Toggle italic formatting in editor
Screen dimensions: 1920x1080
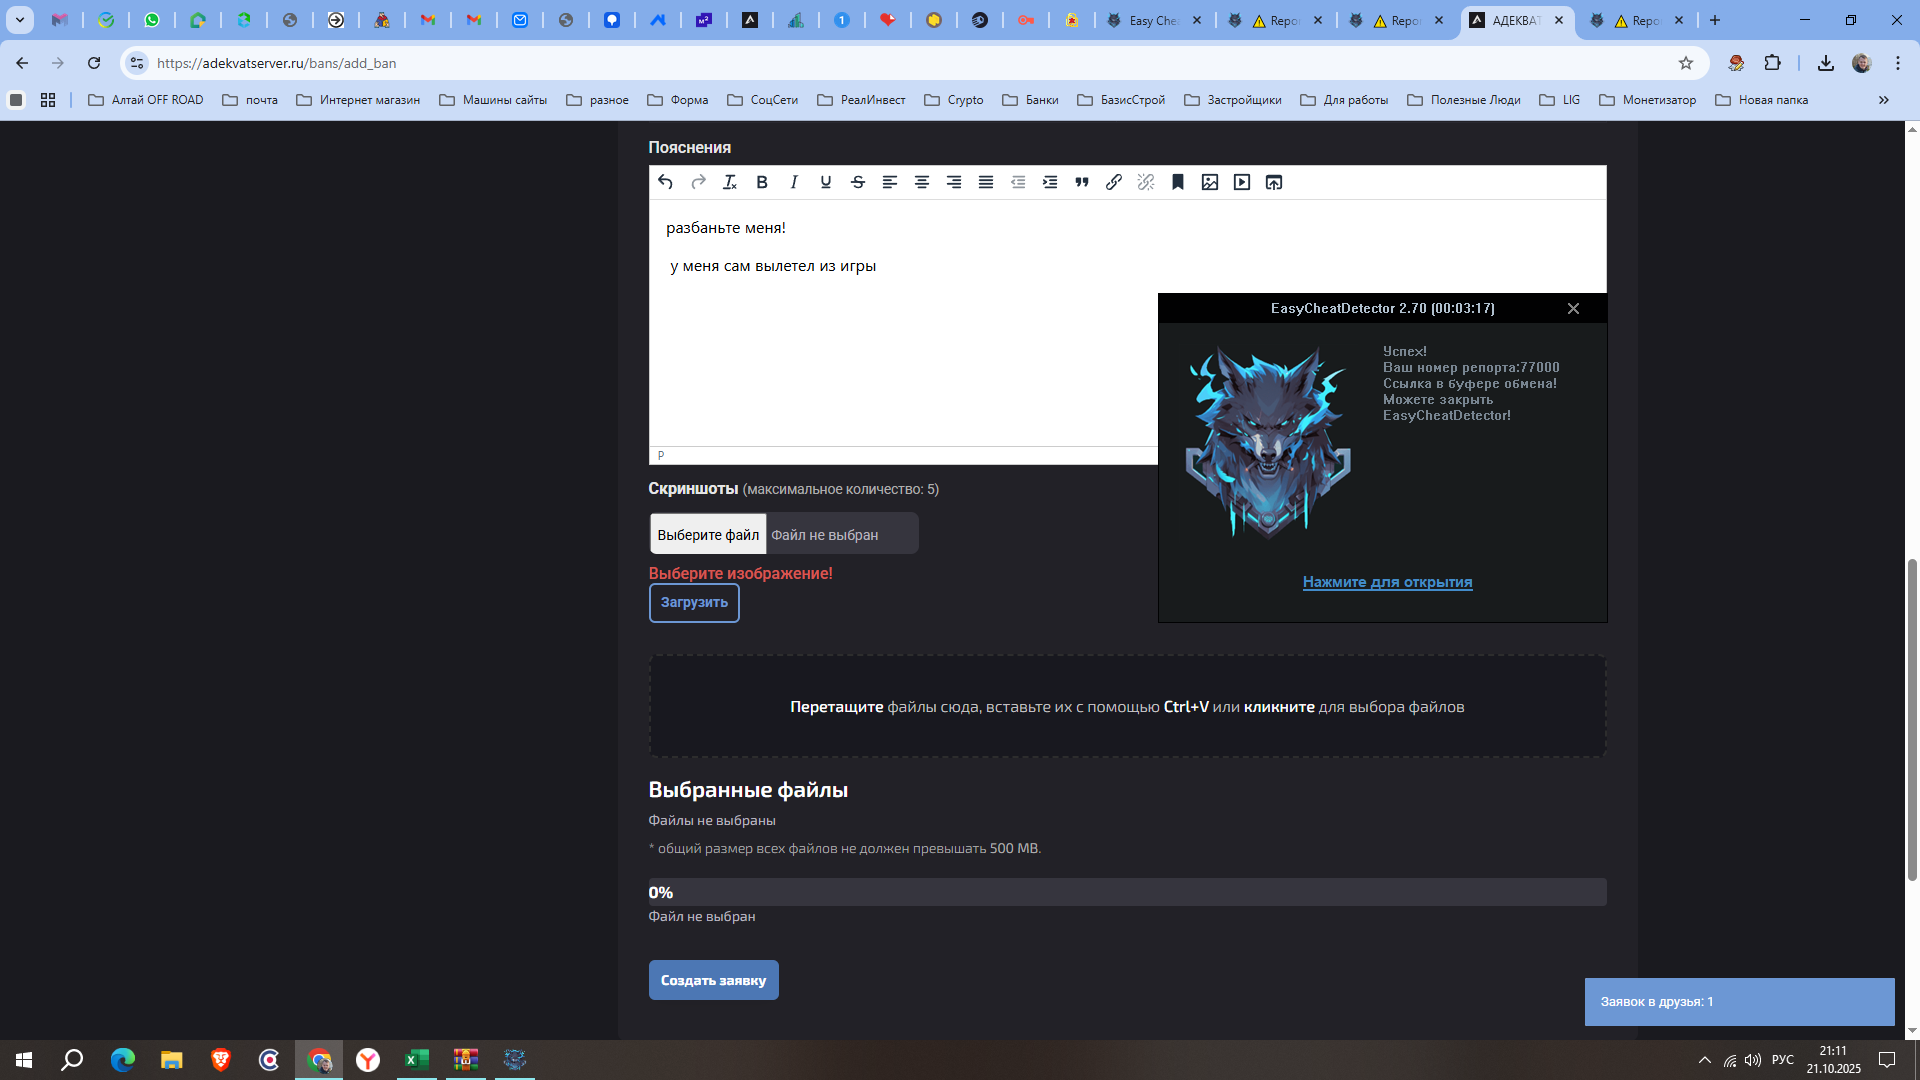pos(794,182)
